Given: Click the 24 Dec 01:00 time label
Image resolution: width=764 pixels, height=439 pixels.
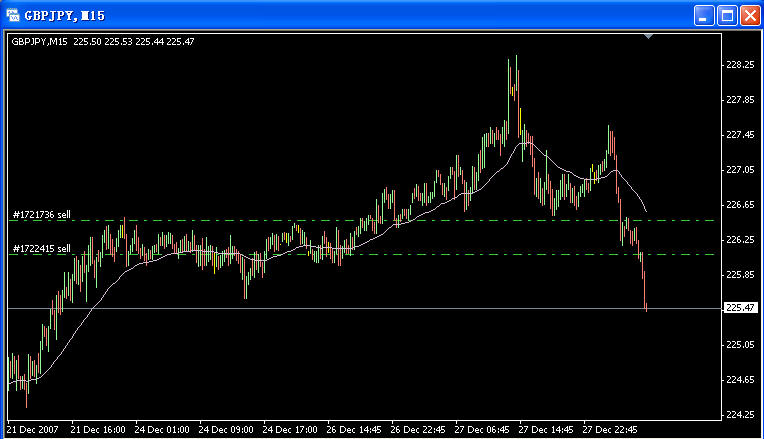Looking at the screenshot, I should click(x=162, y=430).
